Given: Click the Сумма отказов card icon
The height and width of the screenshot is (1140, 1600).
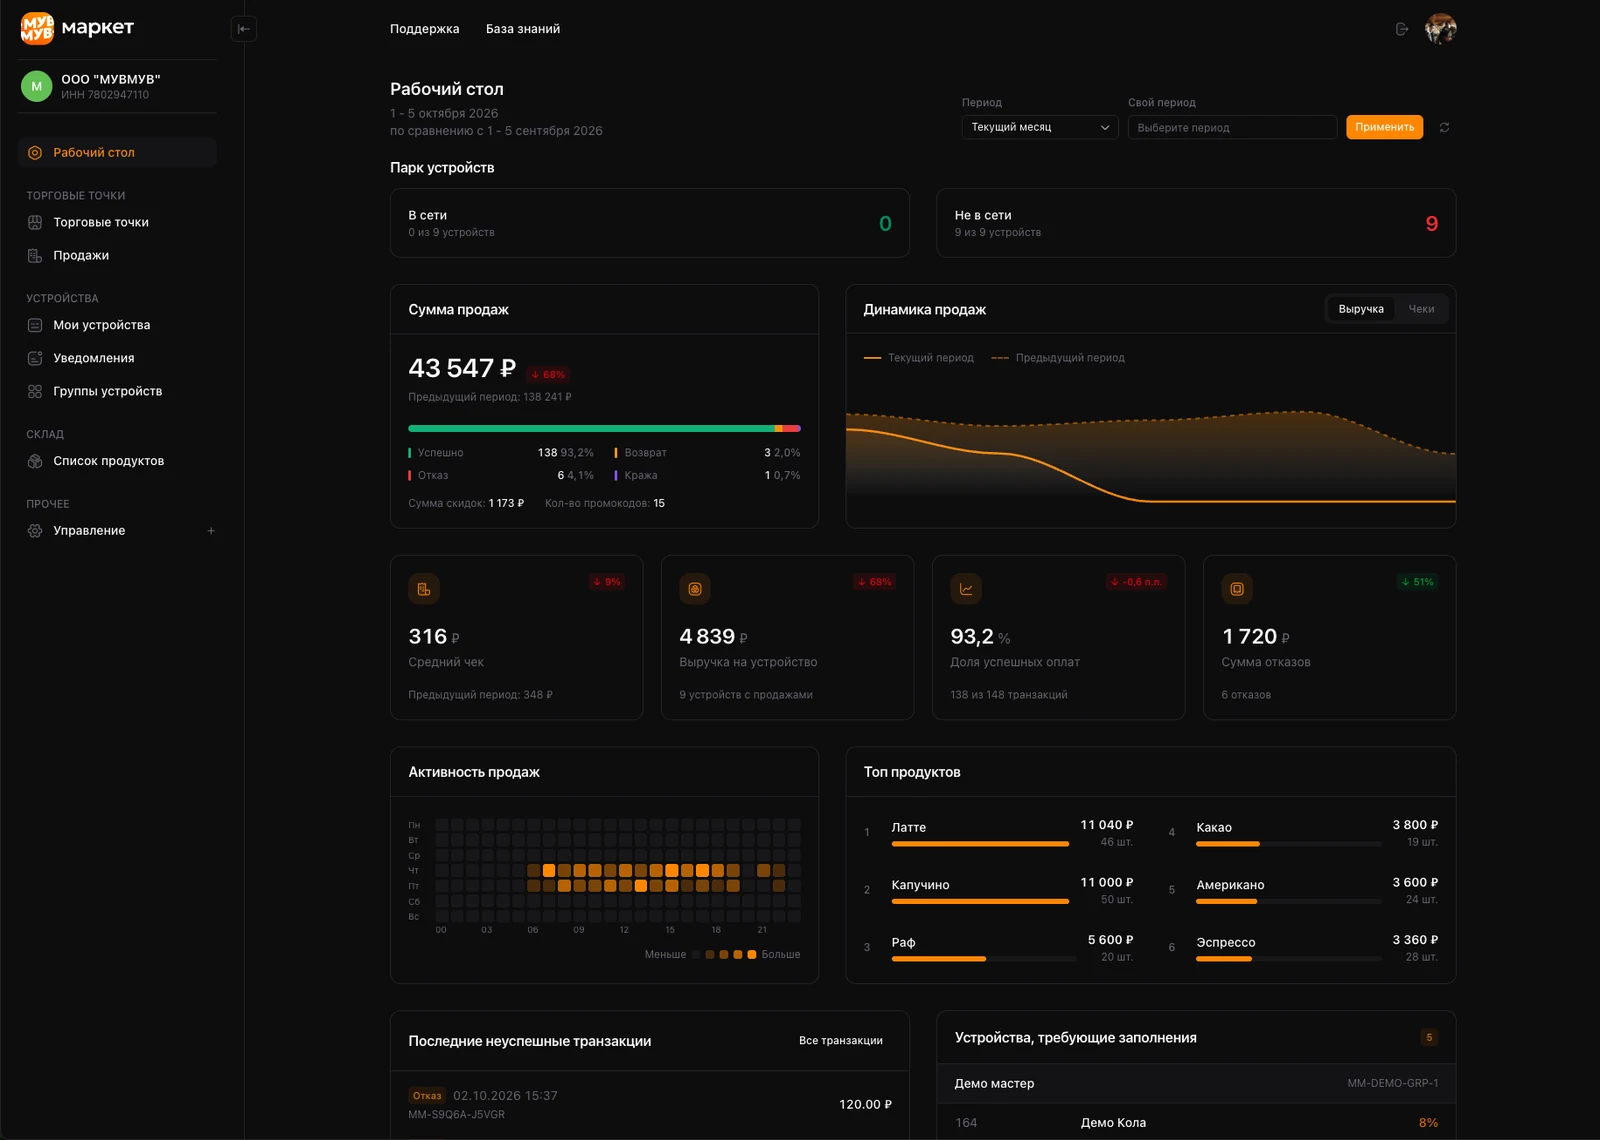Looking at the screenshot, I should click(x=1237, y=589).
